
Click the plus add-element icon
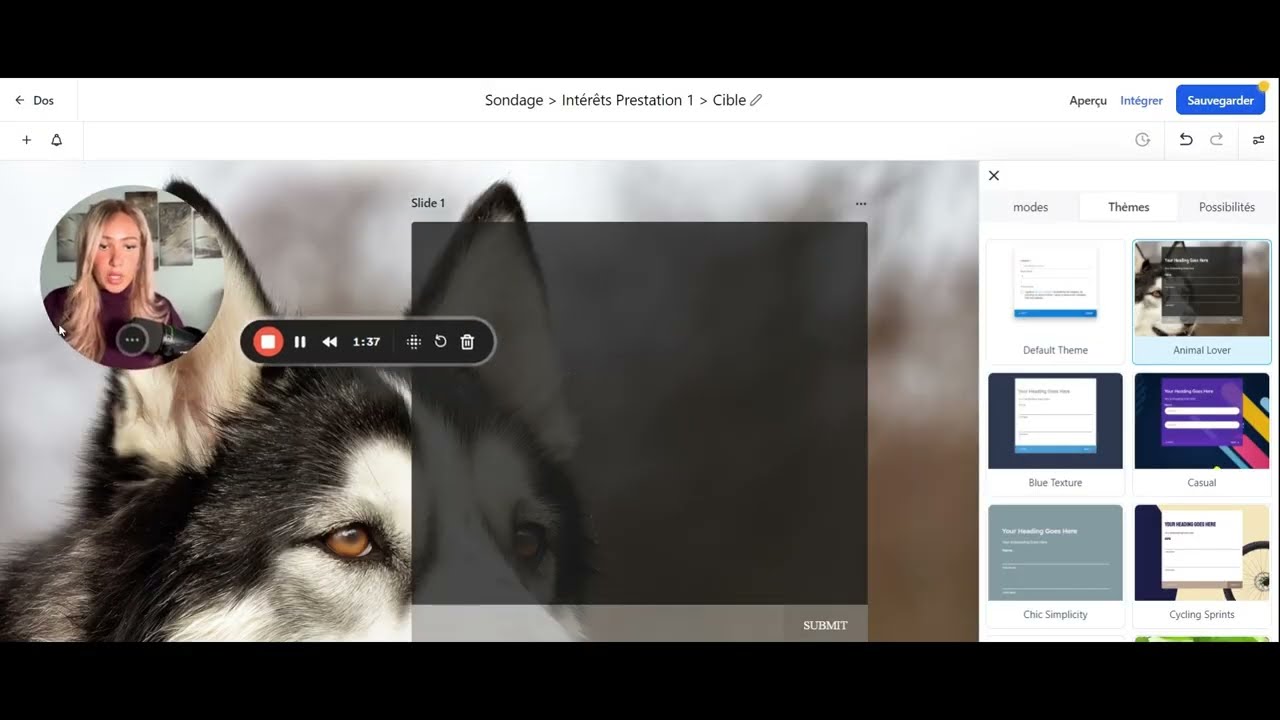pos(27,140)
